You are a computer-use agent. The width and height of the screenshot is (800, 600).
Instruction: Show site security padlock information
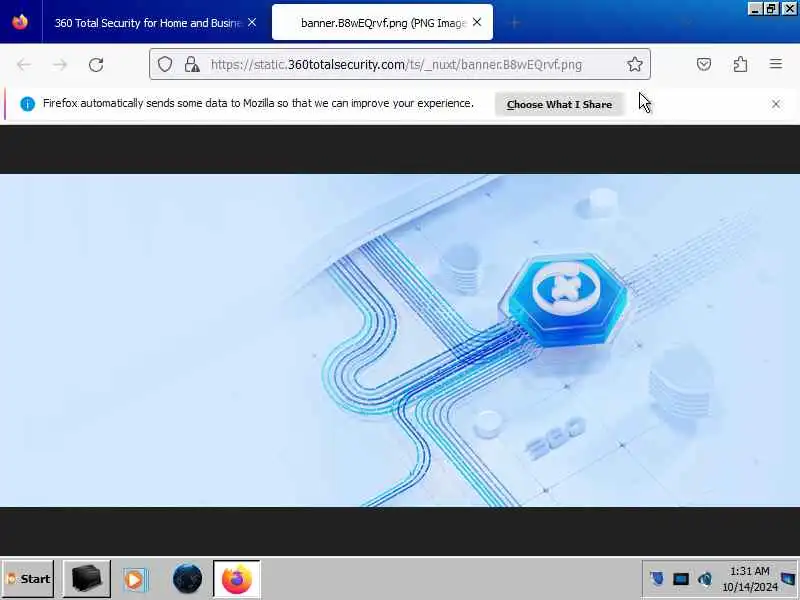click(x=192, y=64)
